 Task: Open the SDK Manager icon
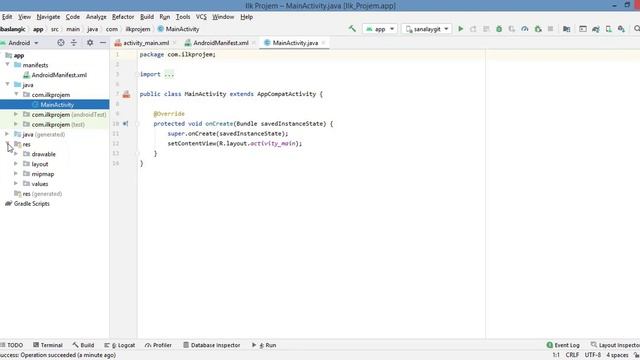(x=621, y=29)
